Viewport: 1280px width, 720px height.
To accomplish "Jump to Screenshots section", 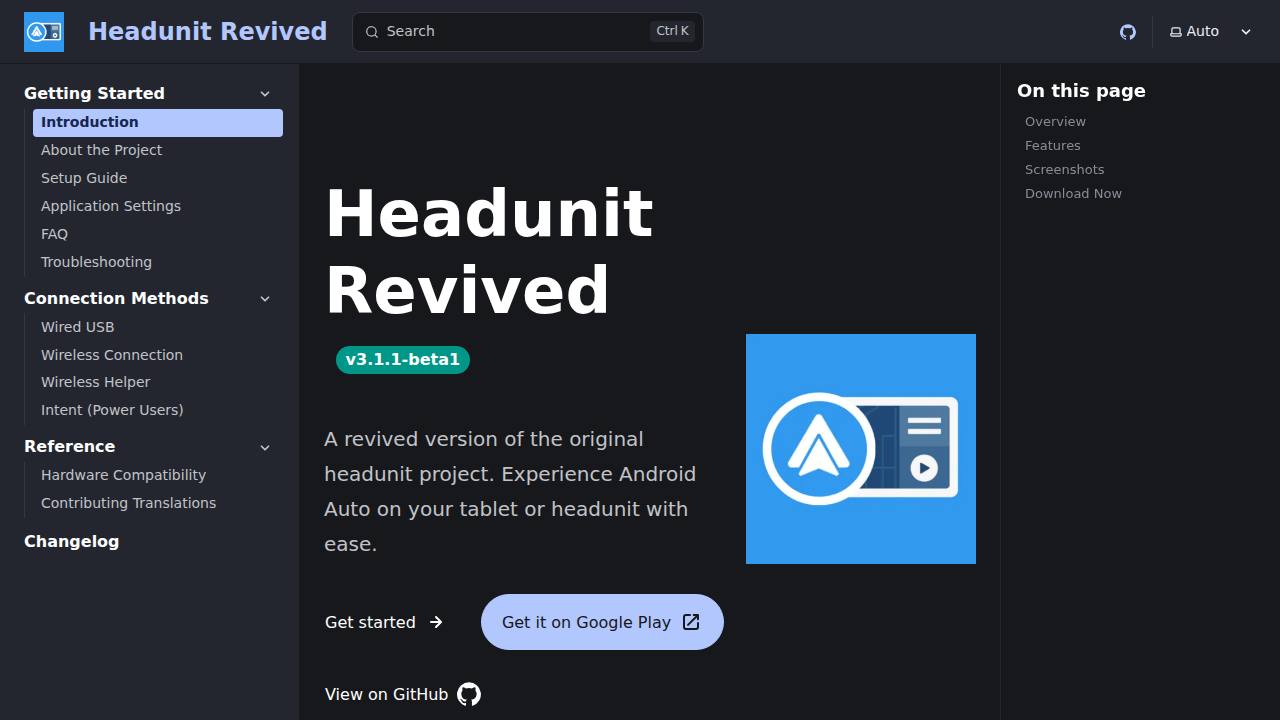I will (1064, 169).
